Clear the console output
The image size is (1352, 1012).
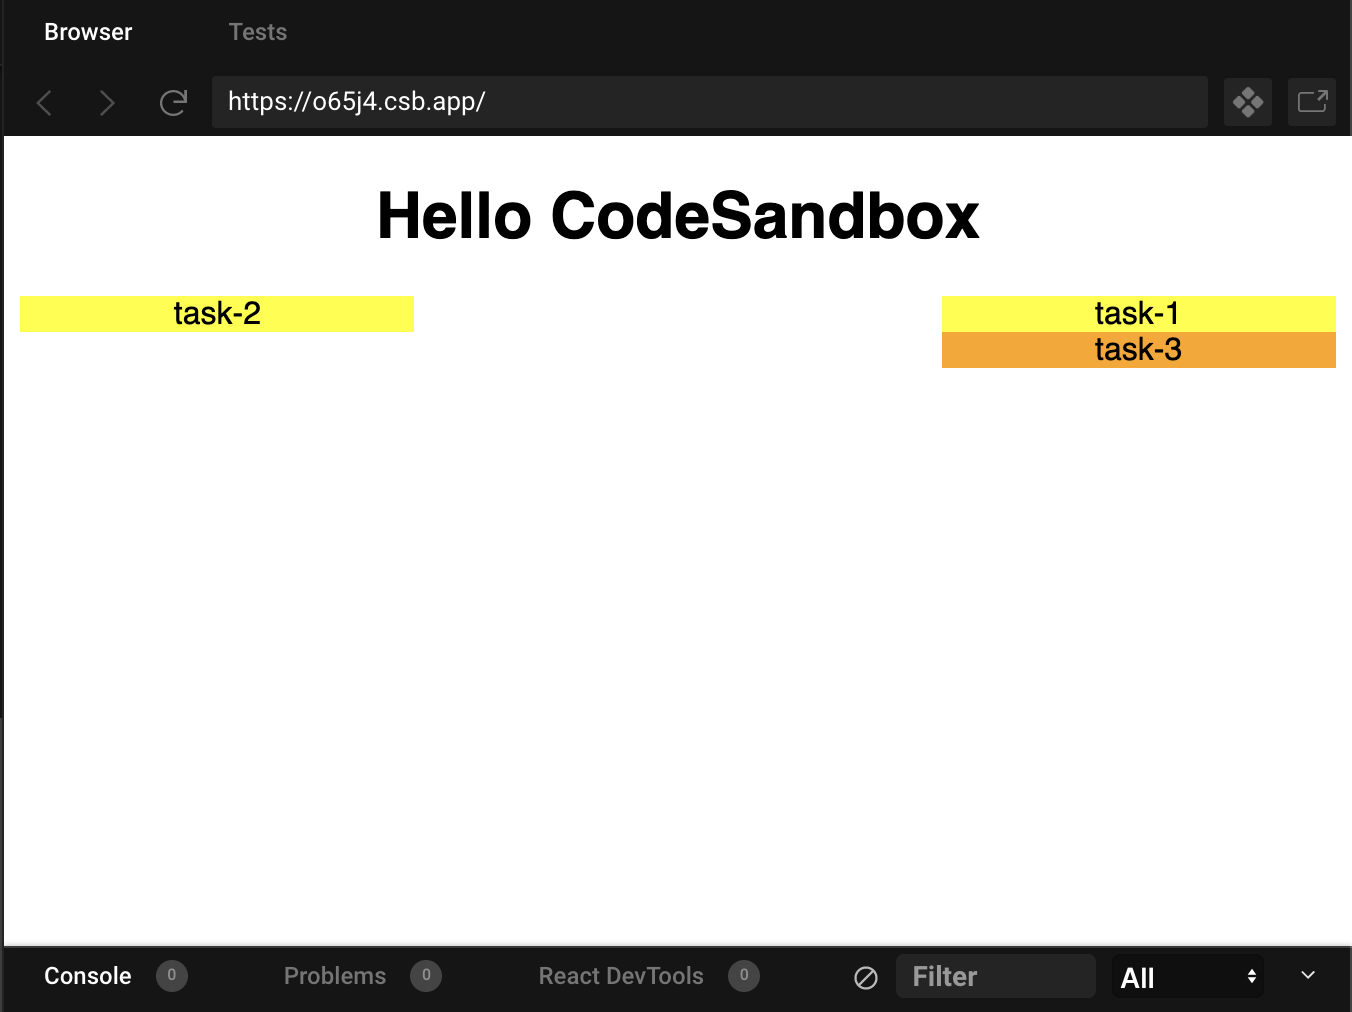click(x=866, y=977)
